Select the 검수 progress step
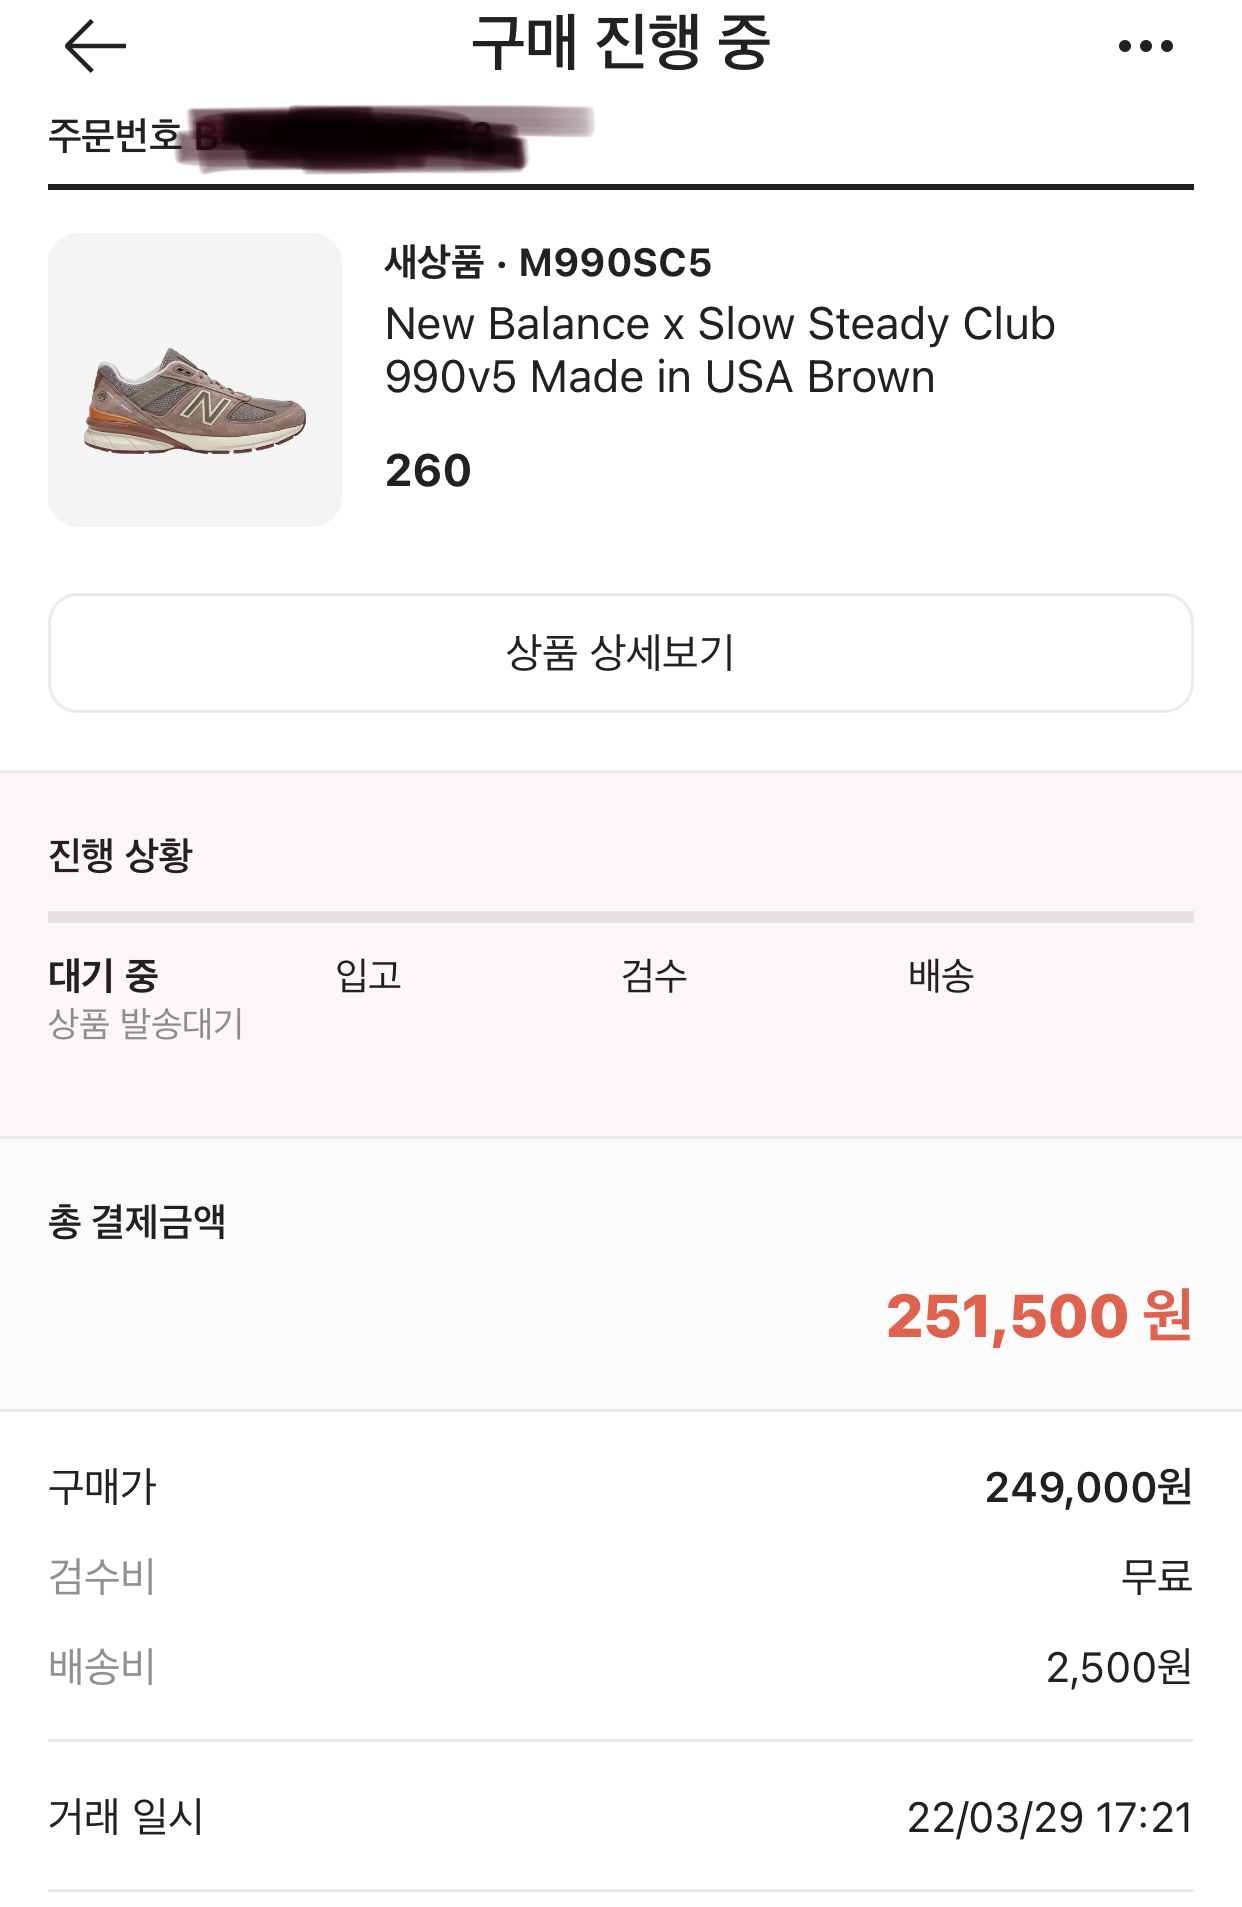Image resolution: width=1242 pixels, height=1907 pixels. [x=654, y=975]
